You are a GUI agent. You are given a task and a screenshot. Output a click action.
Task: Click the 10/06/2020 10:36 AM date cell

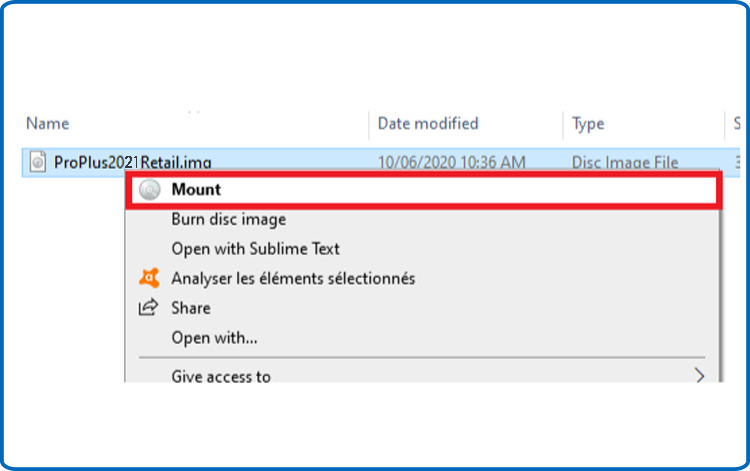[x=452, y=161]
